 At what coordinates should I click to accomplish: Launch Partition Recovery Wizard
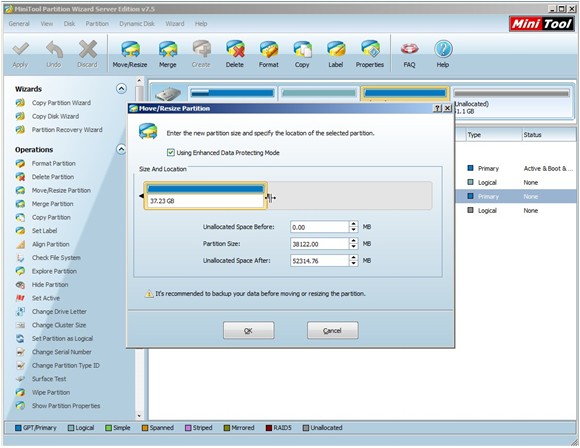pyautogui.click(x=67, y=130)
